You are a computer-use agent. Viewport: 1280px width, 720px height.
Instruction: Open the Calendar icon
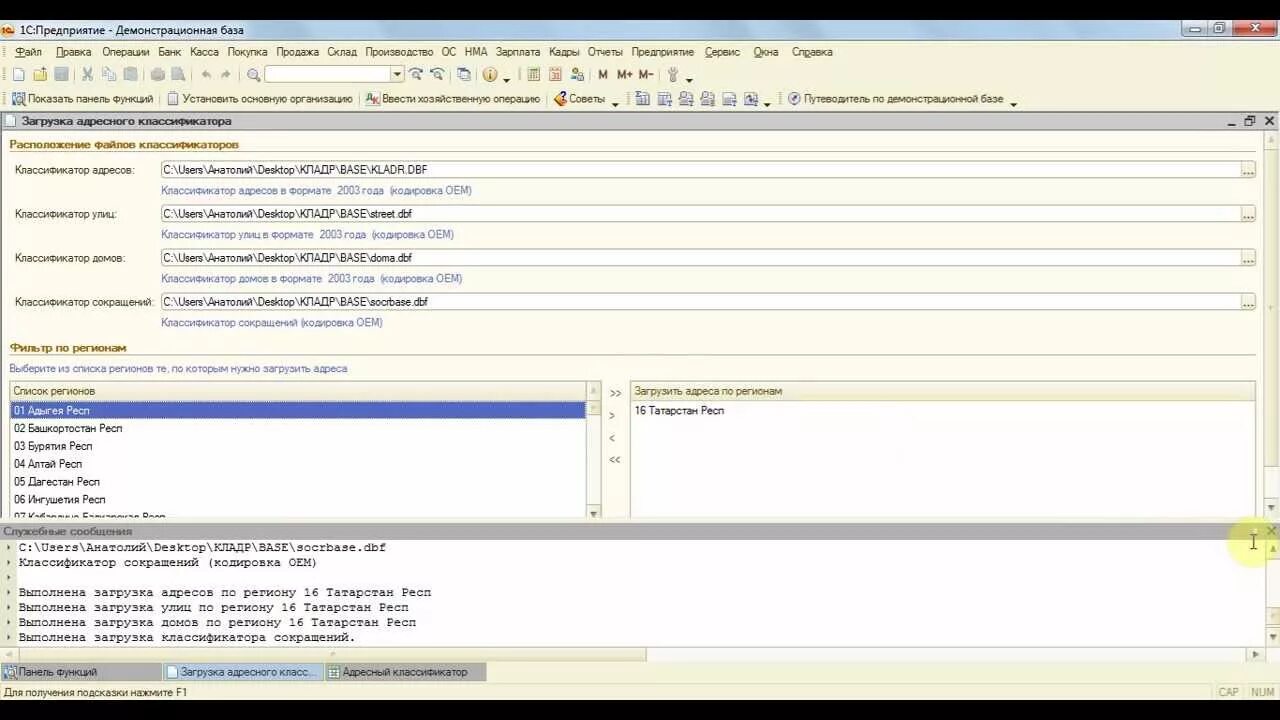[x=555, y=75]
